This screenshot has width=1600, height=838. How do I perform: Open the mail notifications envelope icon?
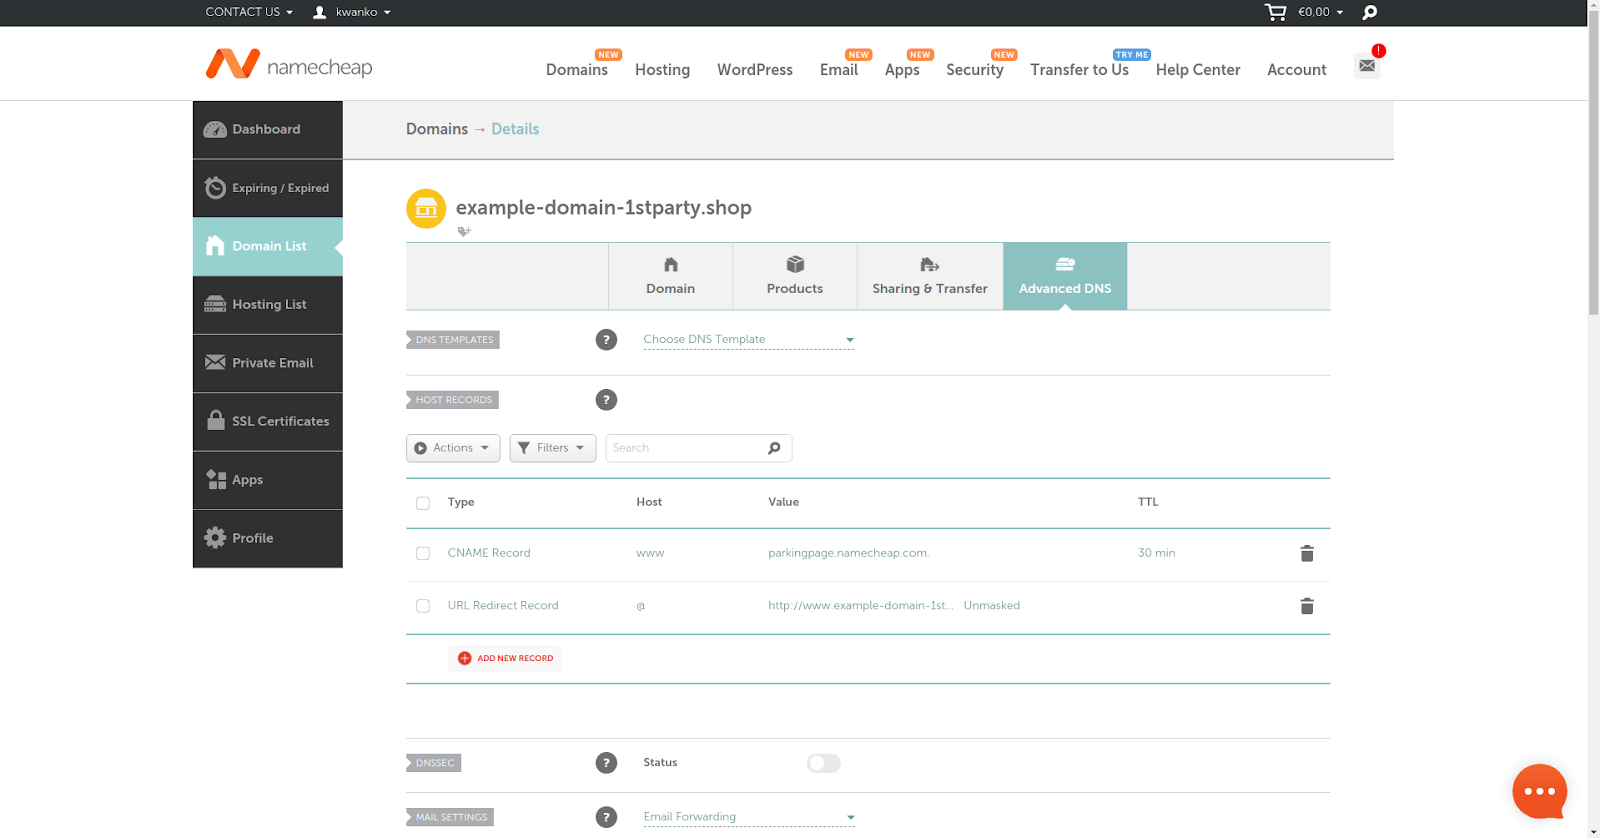click(x=1367, y=66)
